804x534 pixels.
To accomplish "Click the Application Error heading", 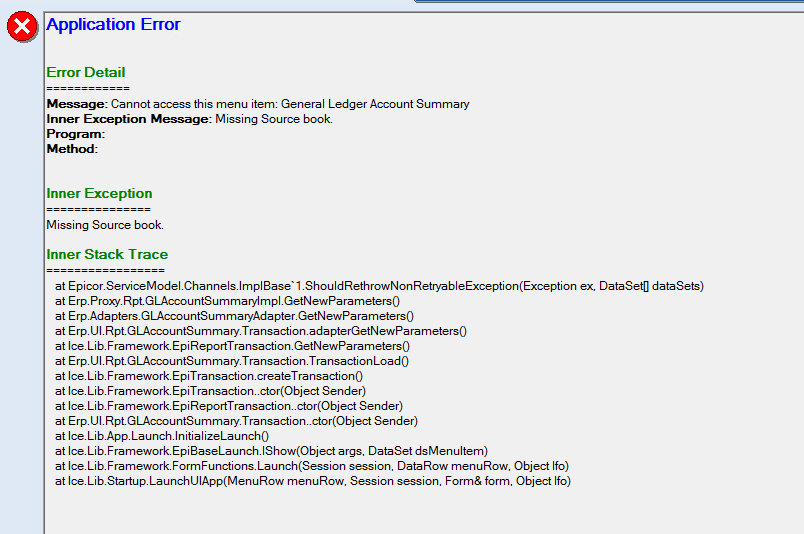I will [x=113, y=25].
